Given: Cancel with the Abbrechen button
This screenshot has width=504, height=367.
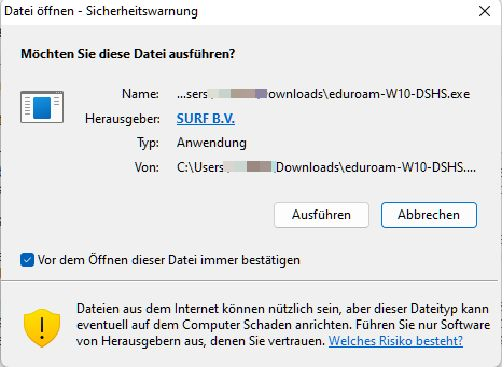Looking at the screenshot, I should point(429,215).
